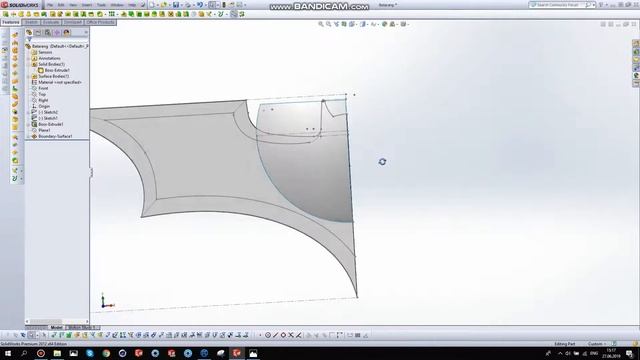The image size is (640, 360).
Task: Click the Print icon
Action: point(188,5)
